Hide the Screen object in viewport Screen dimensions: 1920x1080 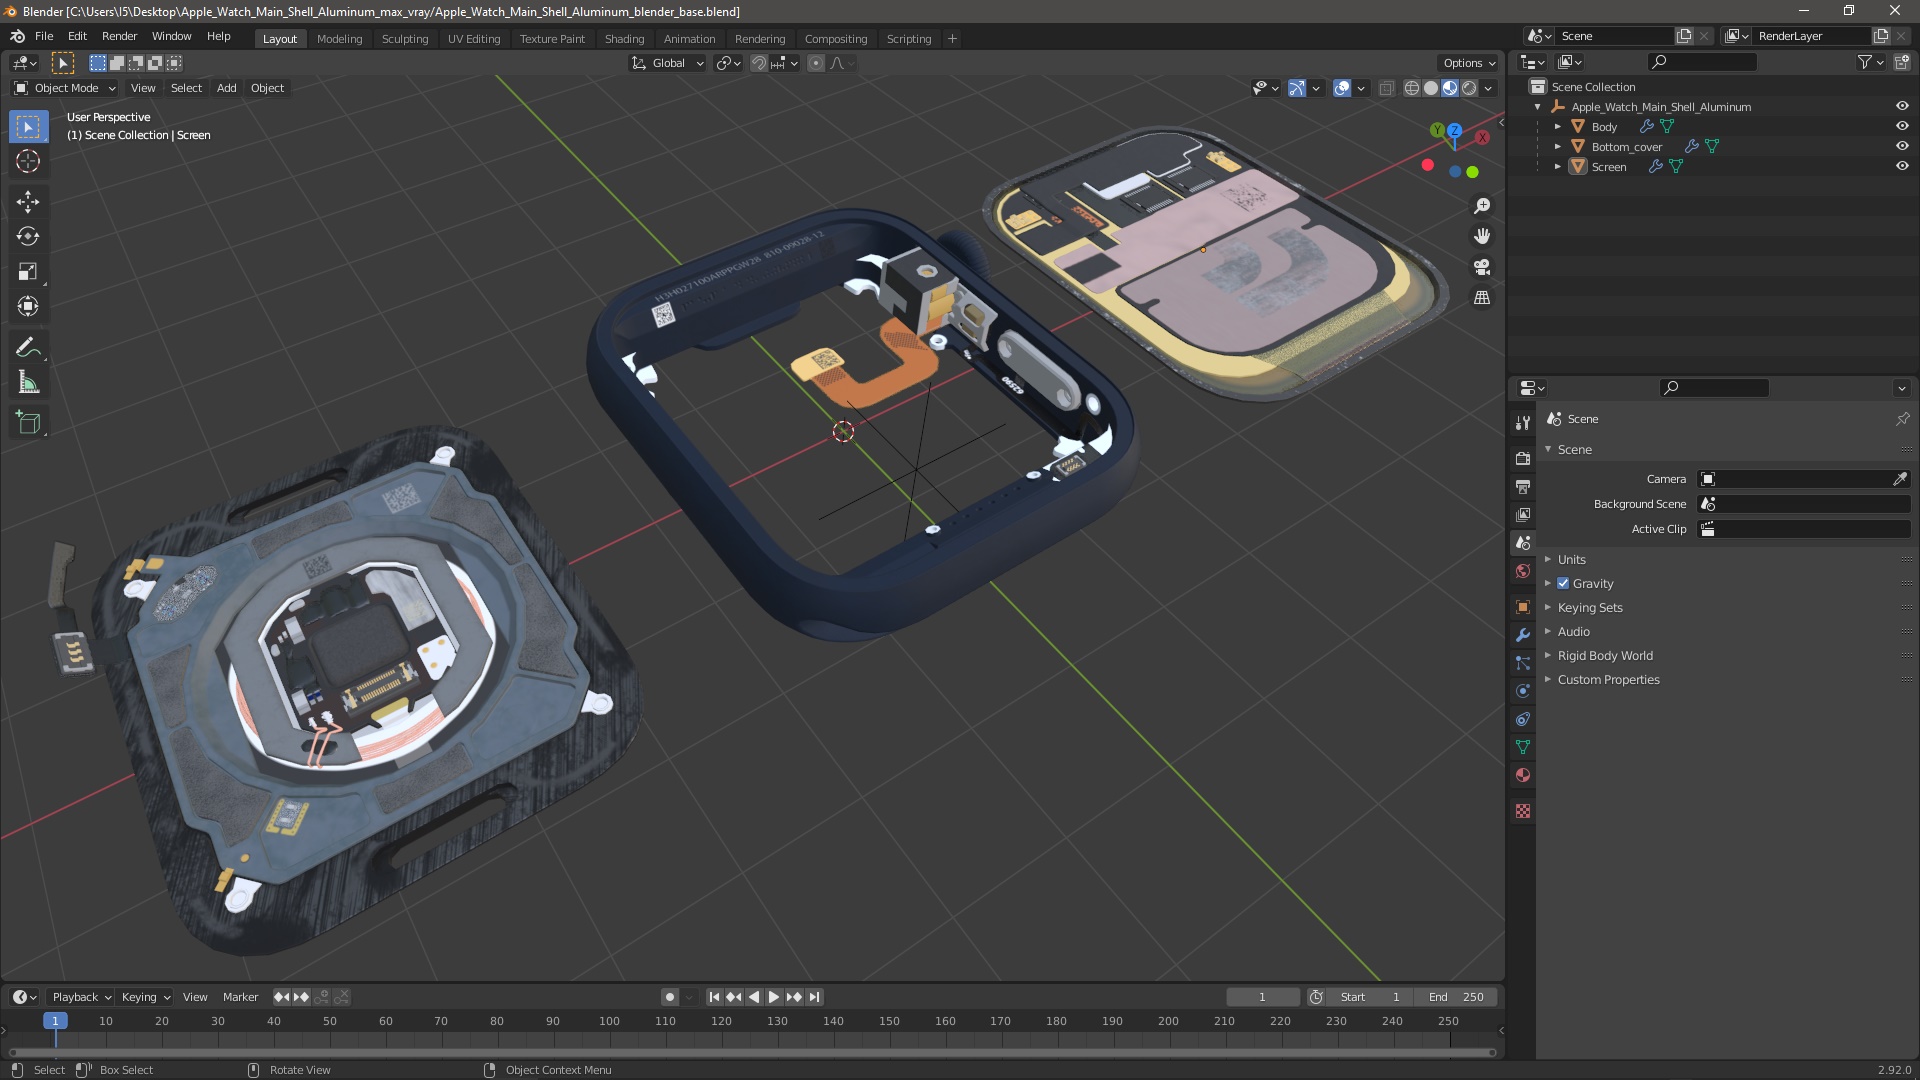click(x=1902, y=166)
